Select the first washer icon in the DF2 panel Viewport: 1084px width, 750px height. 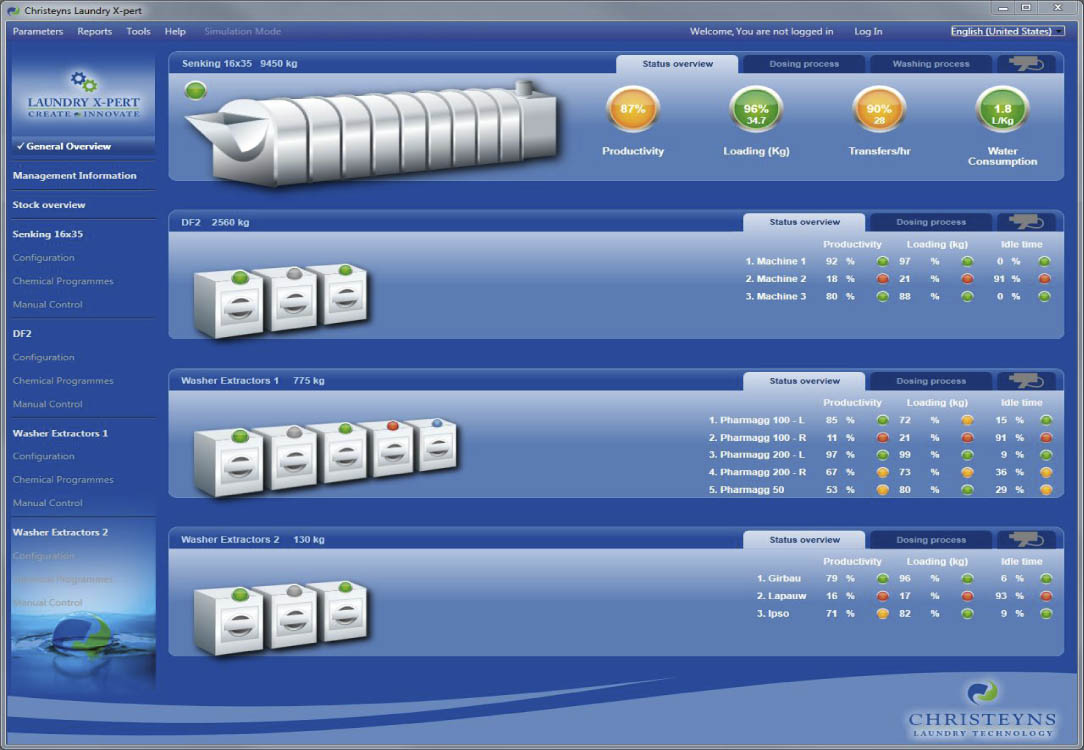tap(229, 303)
